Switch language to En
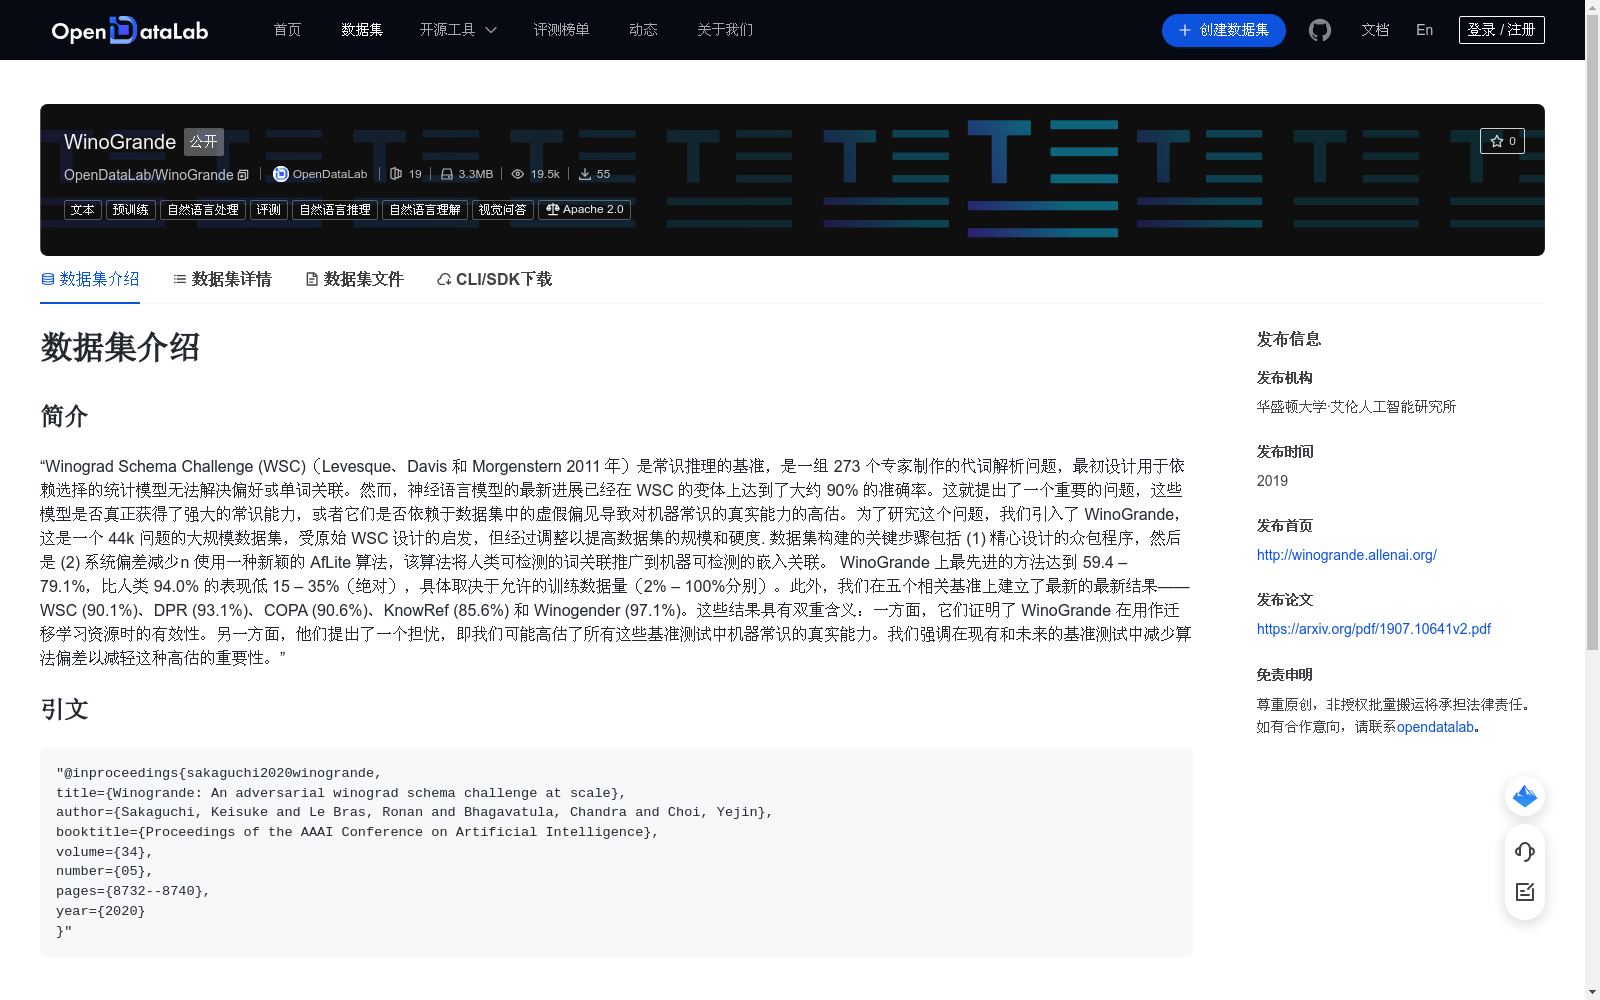Screen dimensions: 1600x1000 tap(1424, 30)
